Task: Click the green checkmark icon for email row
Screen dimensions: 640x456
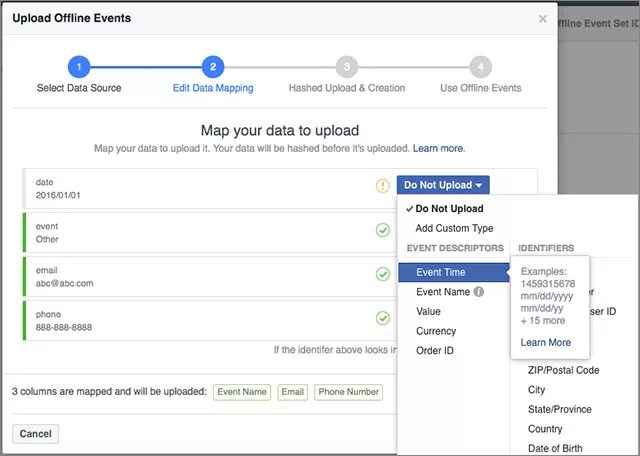Action: click(x=382, y=274)
